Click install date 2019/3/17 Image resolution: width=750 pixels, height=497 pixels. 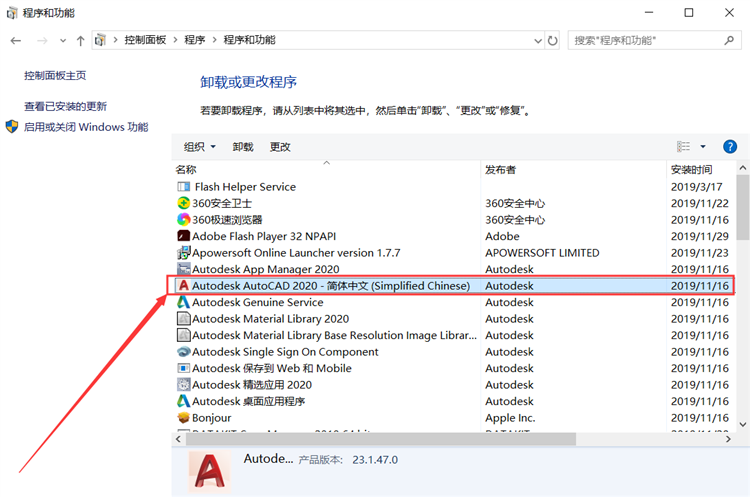click(696, 187)
